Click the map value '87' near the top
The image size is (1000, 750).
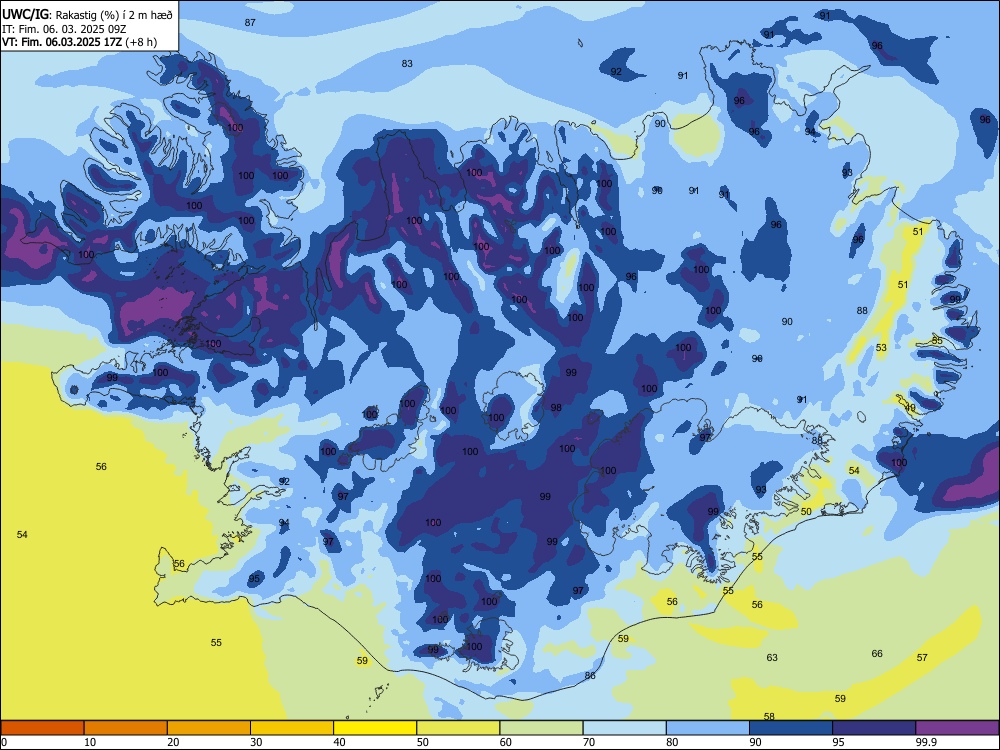click(x=250, y=22)
